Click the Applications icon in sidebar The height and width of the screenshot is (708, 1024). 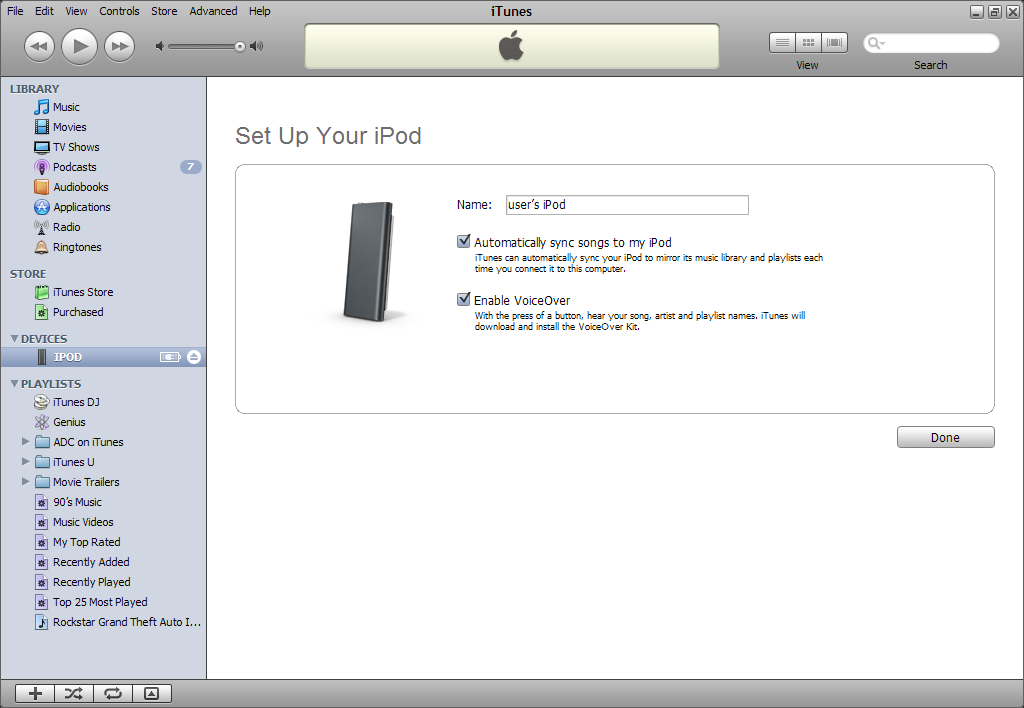pos(42,207)
